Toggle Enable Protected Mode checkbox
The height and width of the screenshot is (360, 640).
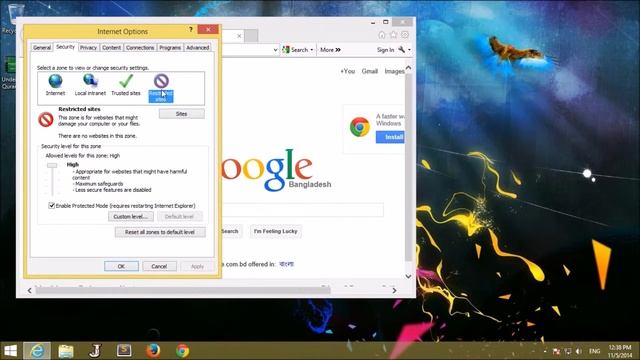click(52, 205)
